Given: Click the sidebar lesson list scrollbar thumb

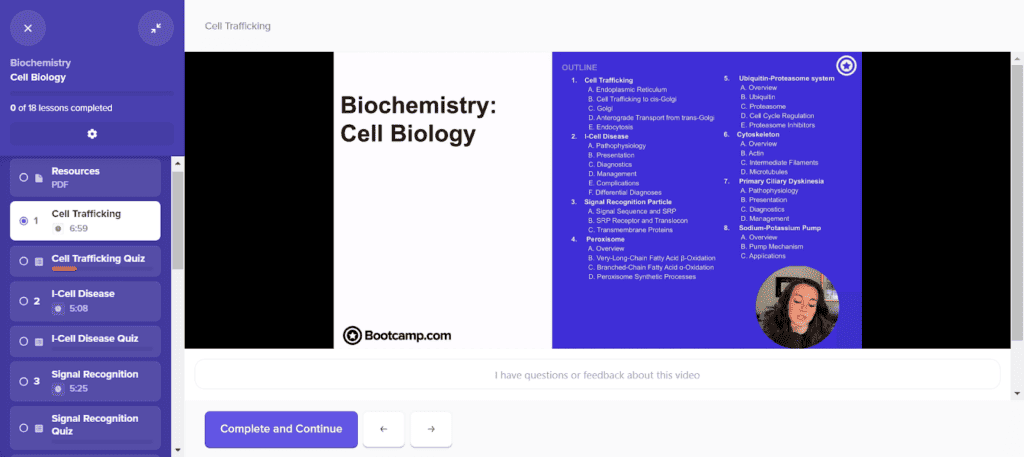Looking at the screenshot, I should 177,221.
